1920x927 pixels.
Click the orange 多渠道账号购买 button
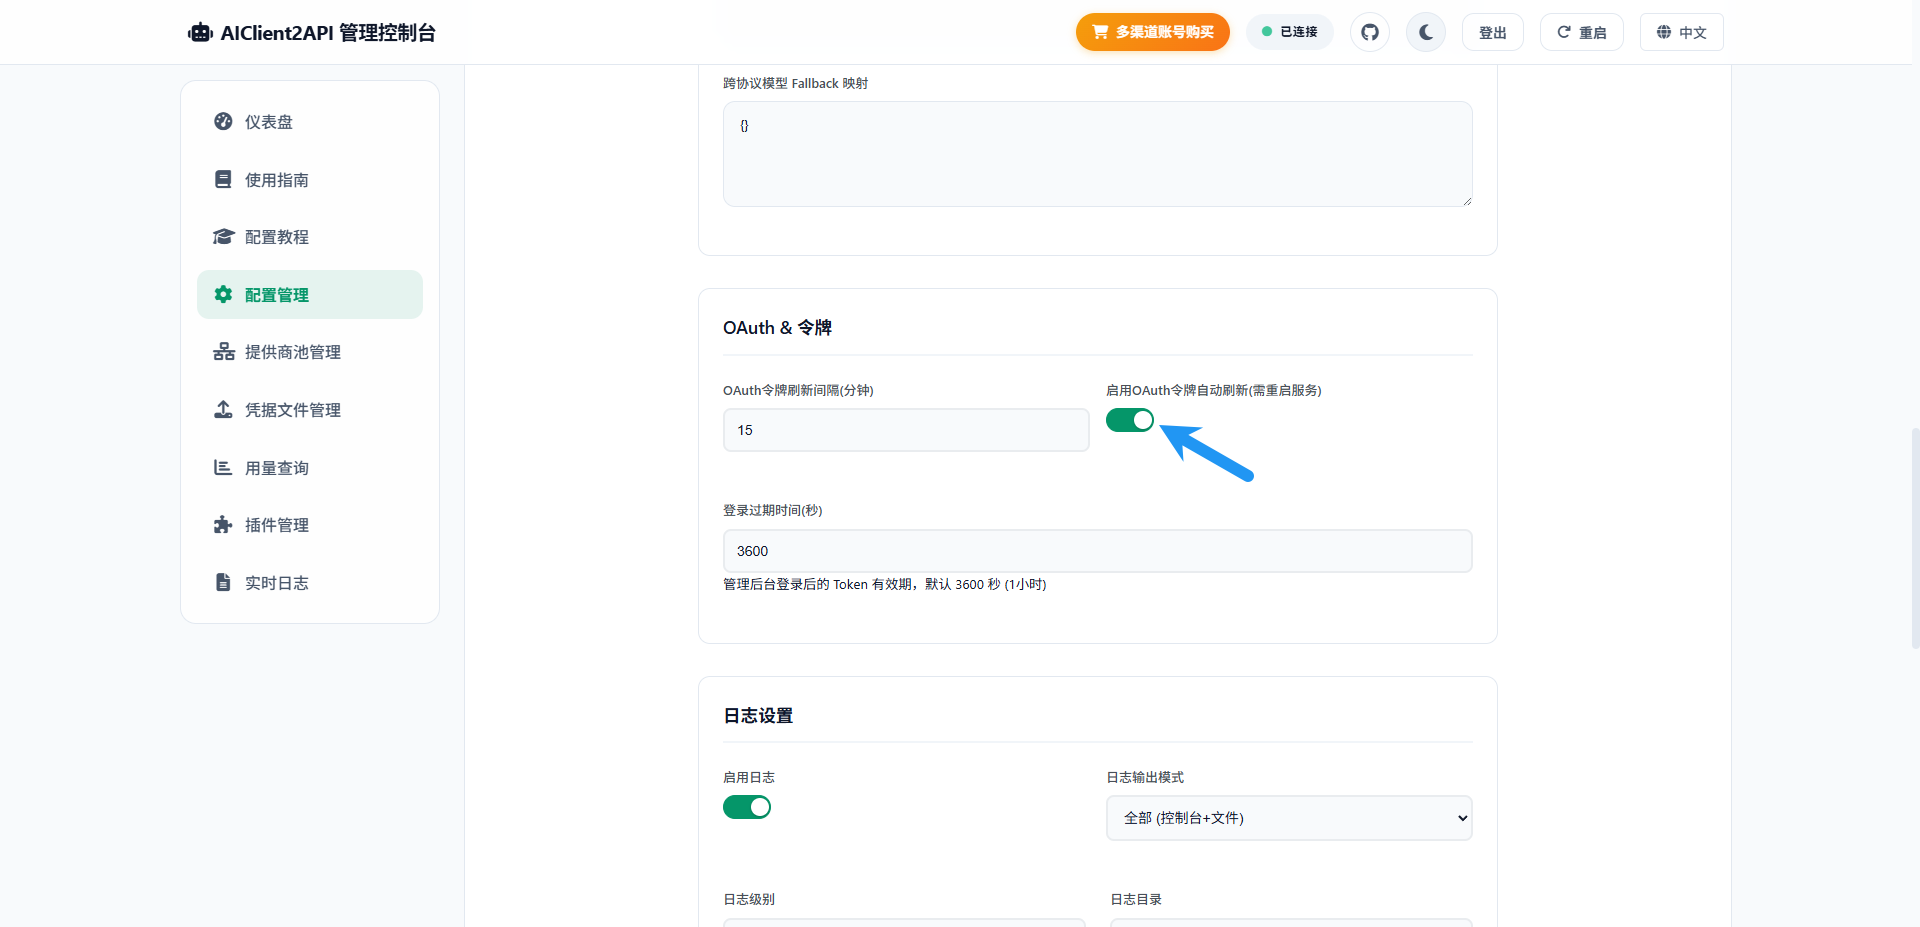click(1152, 32)
